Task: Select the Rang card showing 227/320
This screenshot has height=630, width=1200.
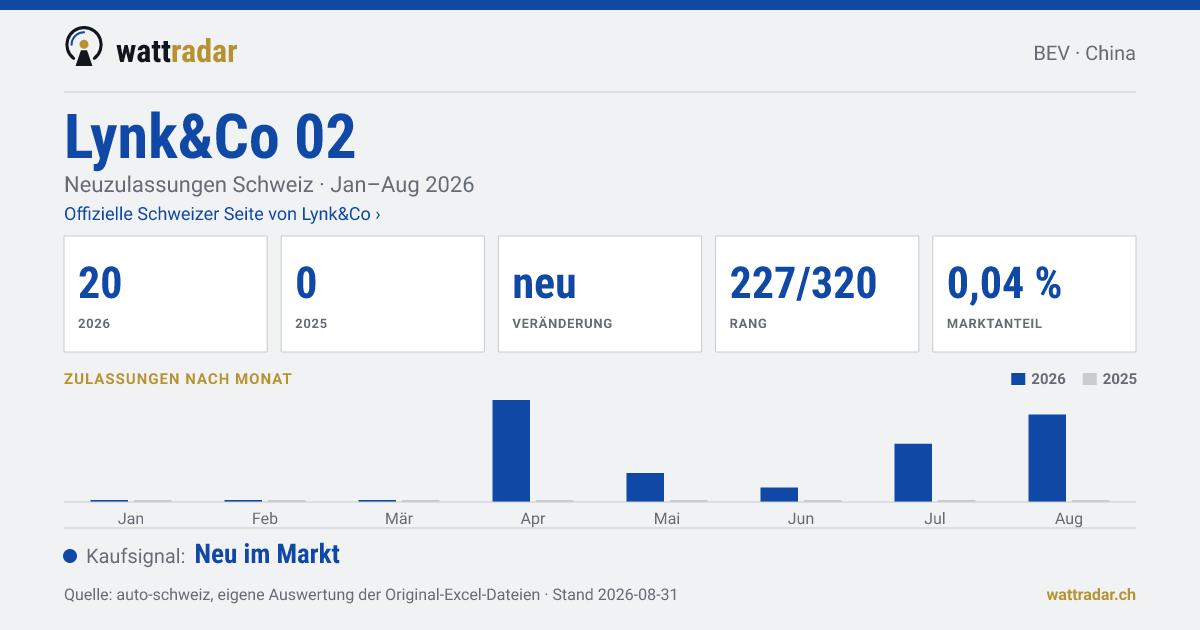Action: click(x=817, y=294)
